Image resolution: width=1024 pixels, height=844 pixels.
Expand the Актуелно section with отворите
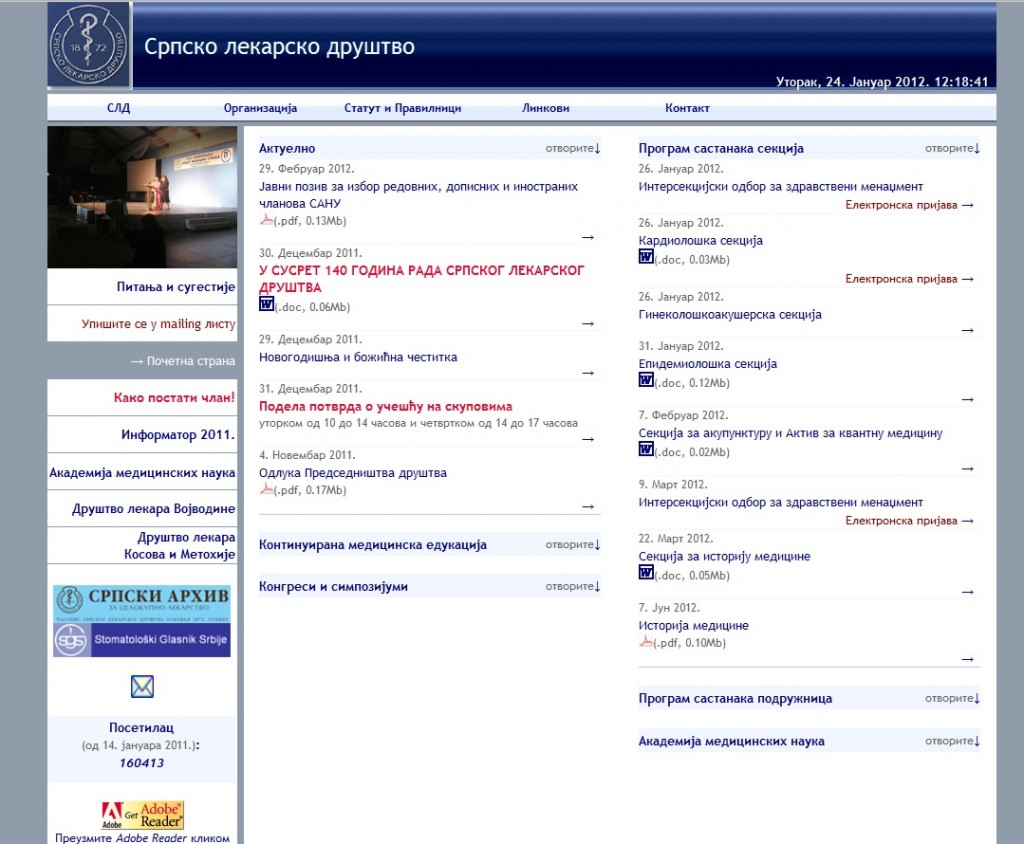coord(573,149)
